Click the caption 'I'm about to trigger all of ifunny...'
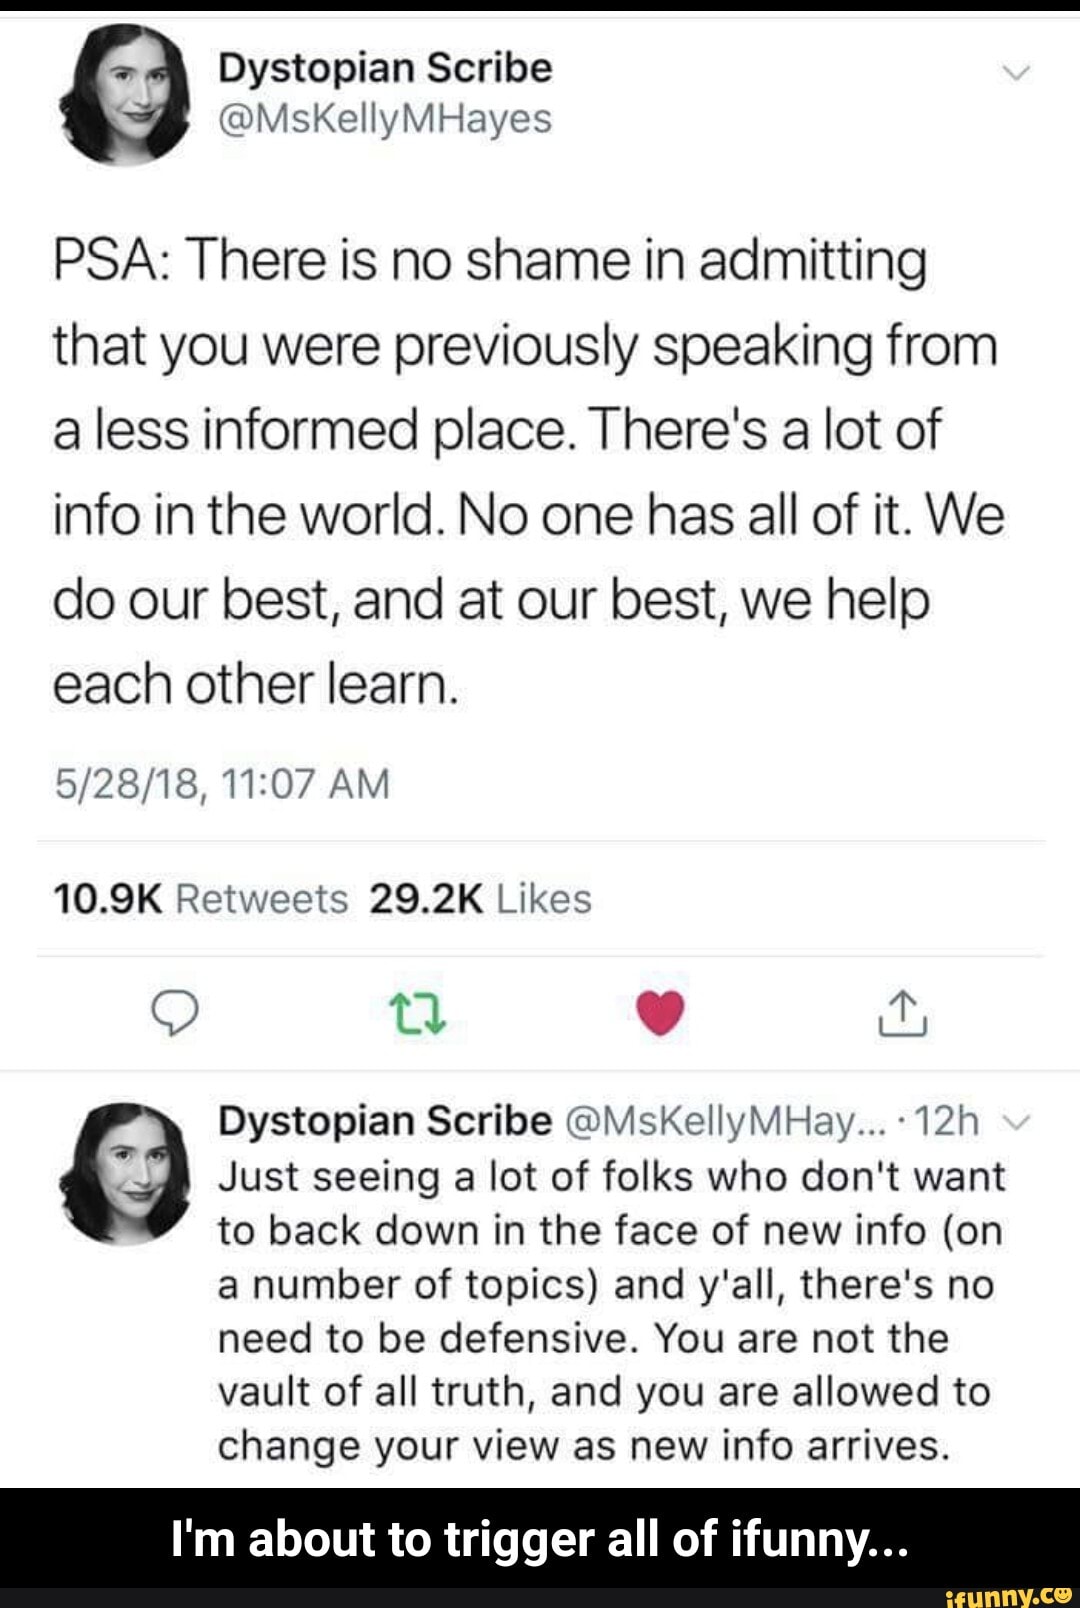This screenshot has height=1608, width=1080. 540,1538
